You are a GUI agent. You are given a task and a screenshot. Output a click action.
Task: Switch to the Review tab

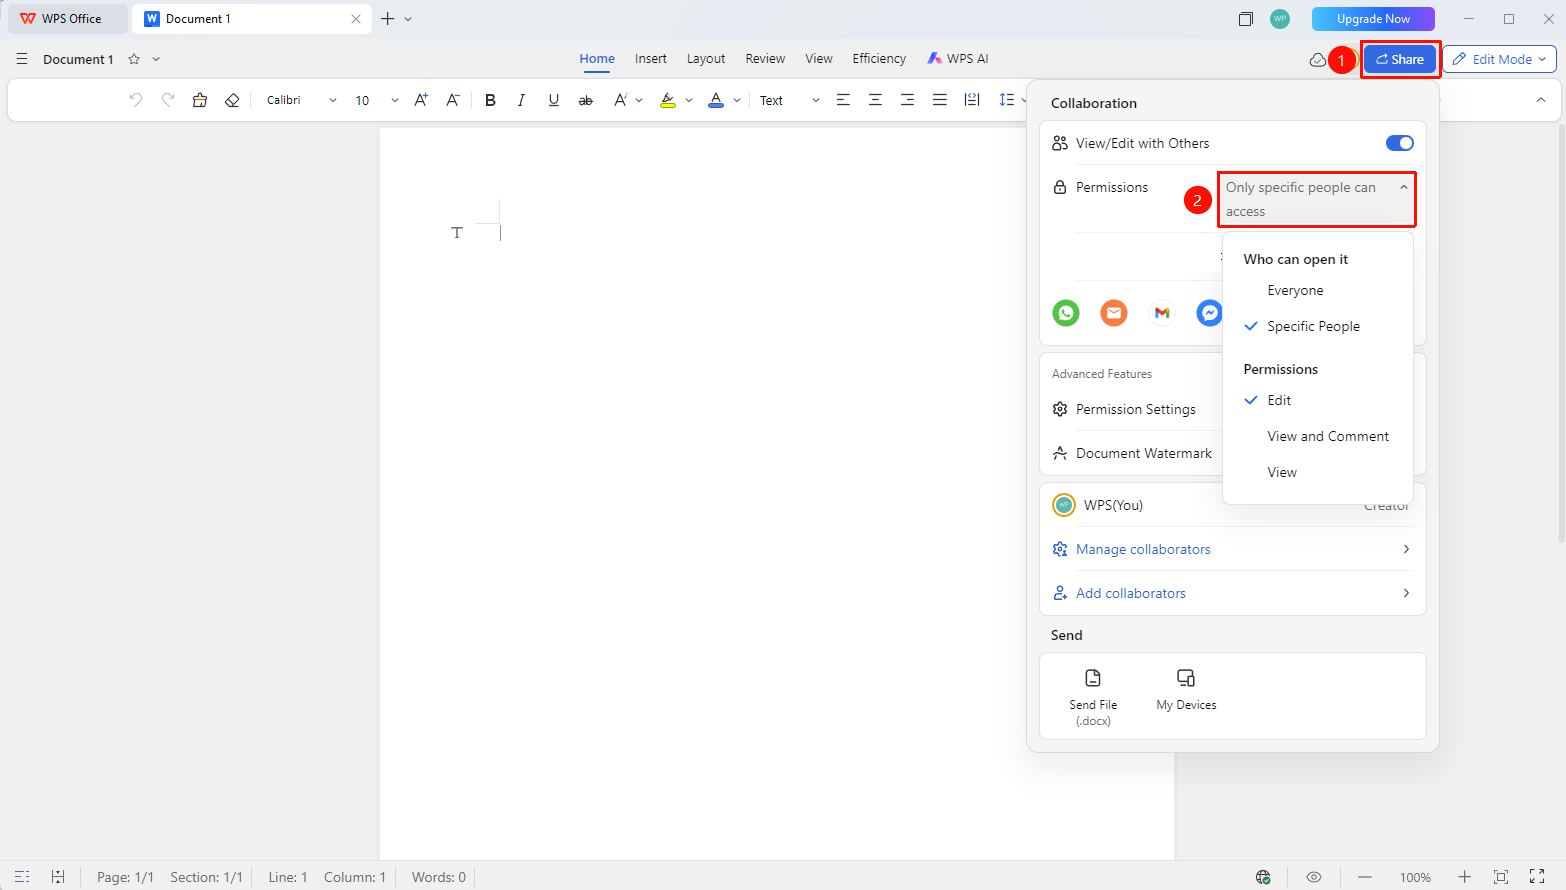[765, 59]
